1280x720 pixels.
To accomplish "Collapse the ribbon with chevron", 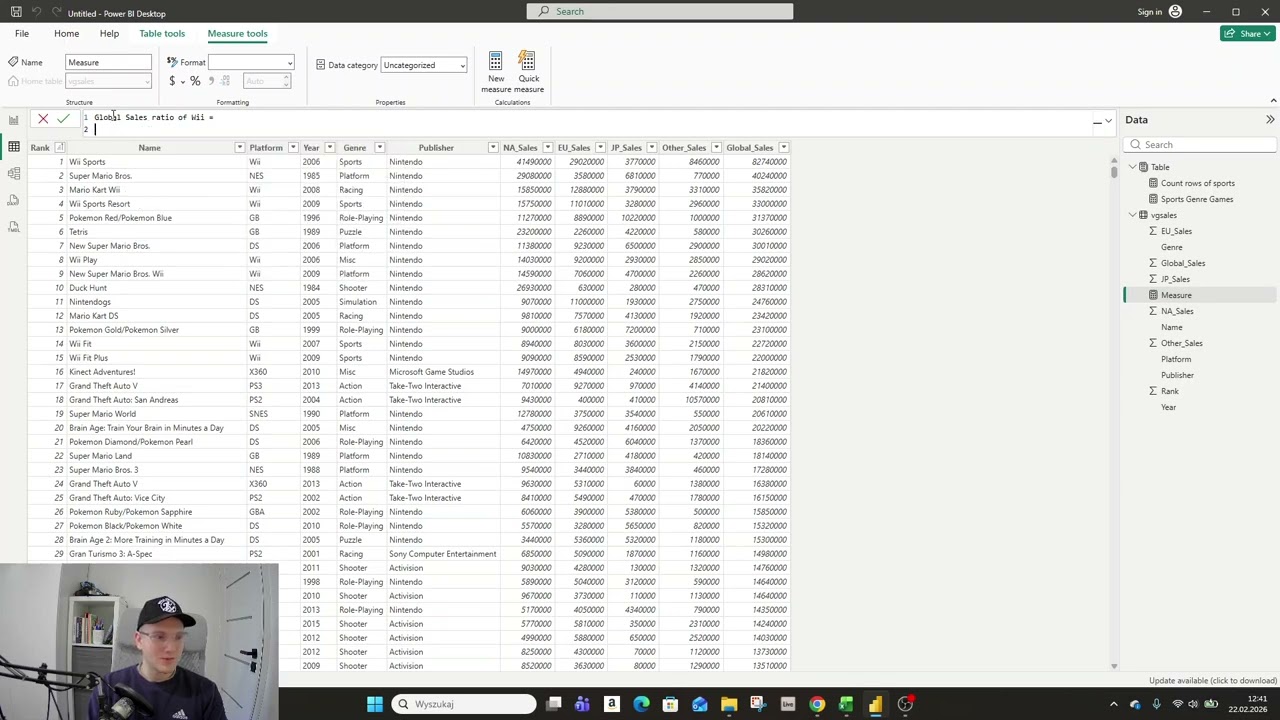I will 1273,101.
